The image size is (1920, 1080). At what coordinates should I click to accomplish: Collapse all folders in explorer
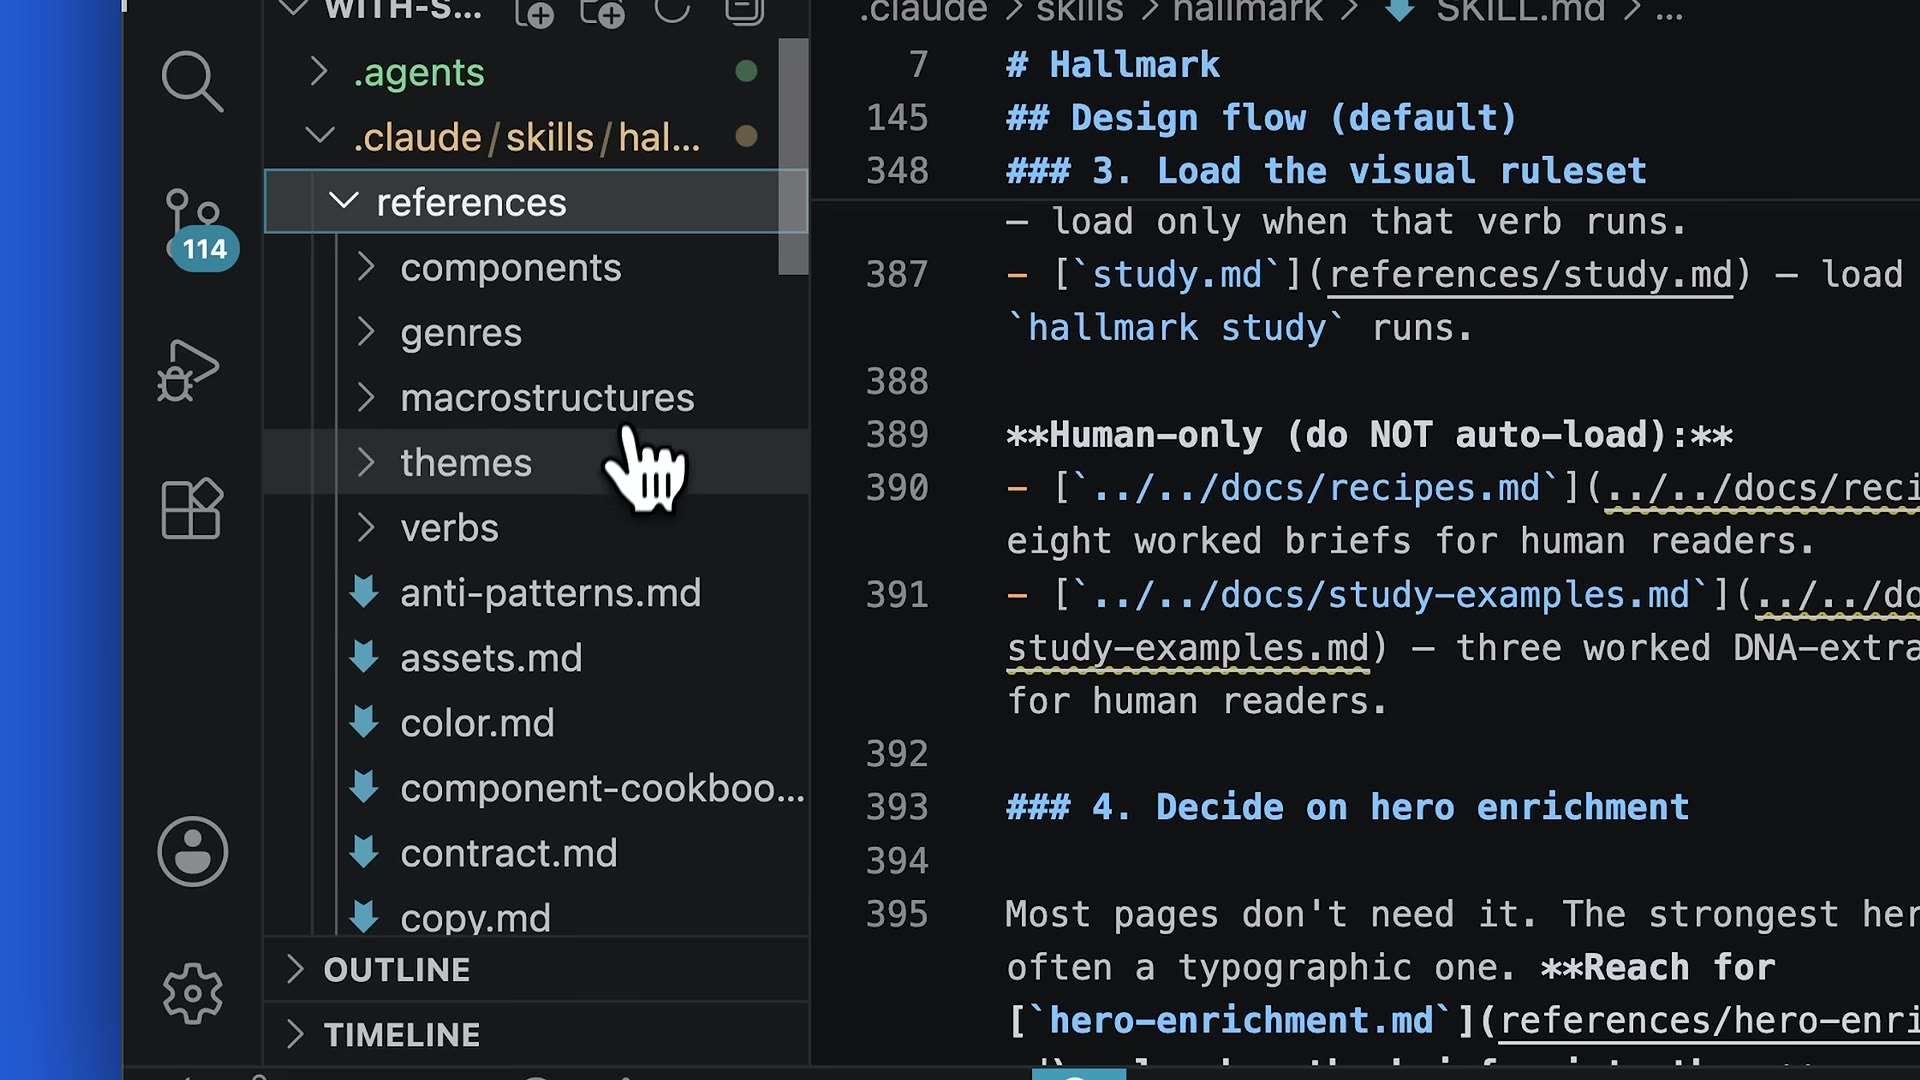point(744,10)
